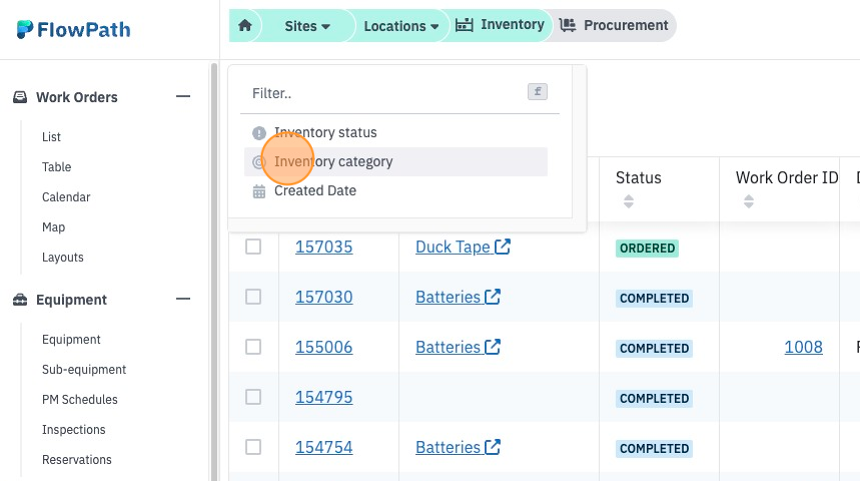The image size is (860, 481).
Task: Collapse the Work Orders section
Action: tap(183, 97)
